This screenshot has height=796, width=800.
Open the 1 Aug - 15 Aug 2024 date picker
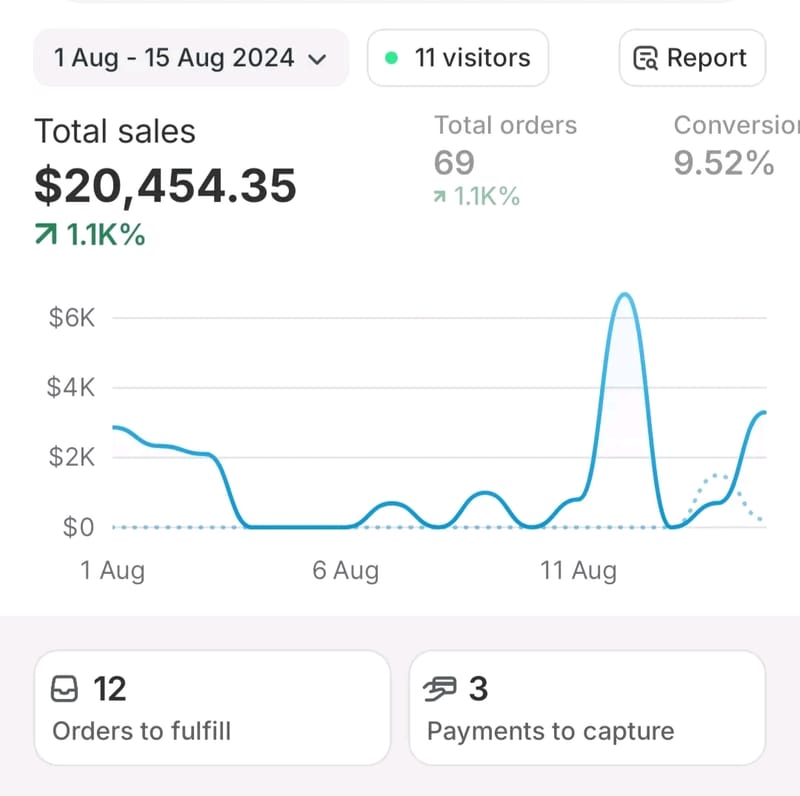pyautogui.click(x=175, y=58)
